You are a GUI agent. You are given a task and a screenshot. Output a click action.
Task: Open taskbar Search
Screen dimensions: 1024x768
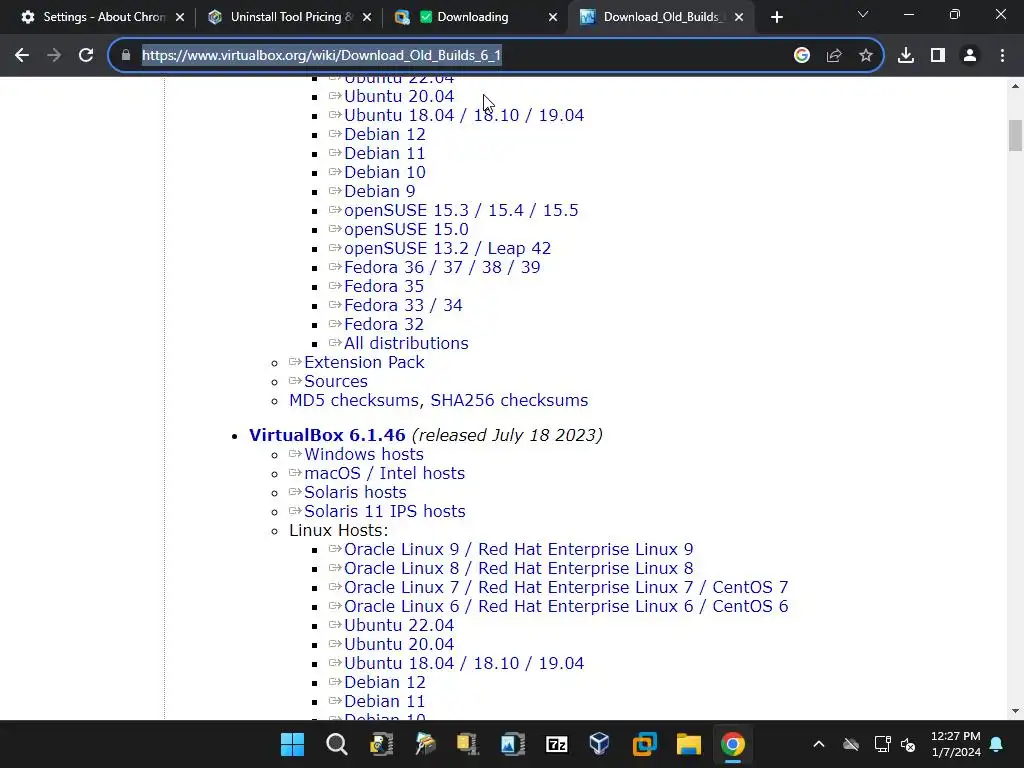coord(337,744)
